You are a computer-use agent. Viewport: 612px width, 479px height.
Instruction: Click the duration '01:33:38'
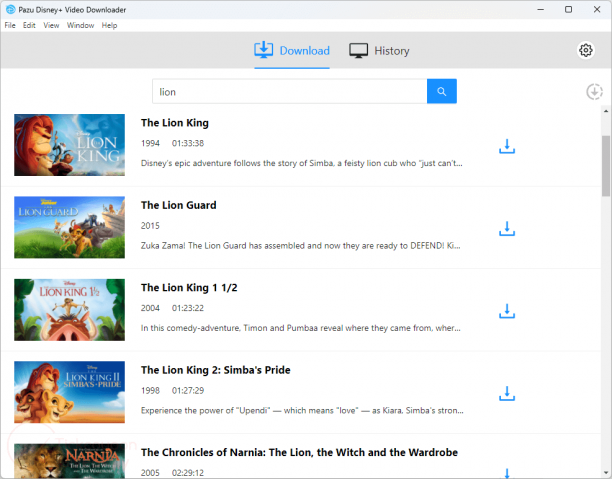188,143
